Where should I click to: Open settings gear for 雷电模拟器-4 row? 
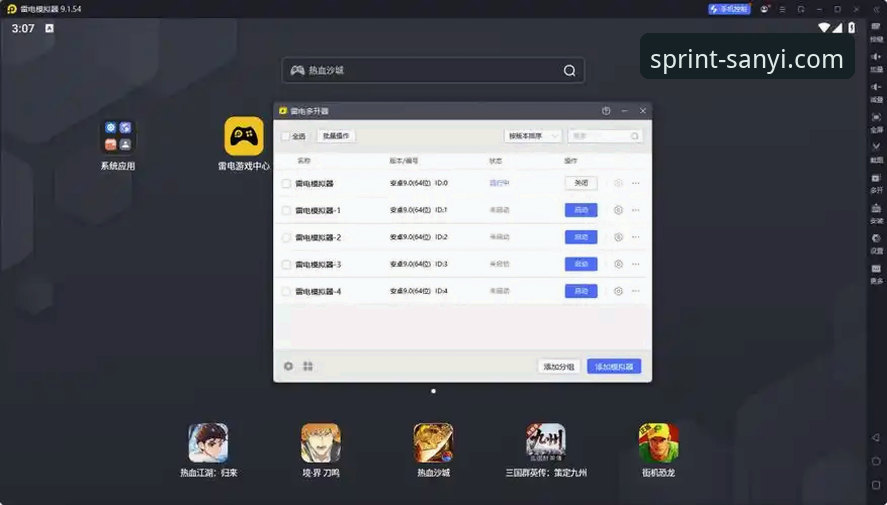coord(618,291)
